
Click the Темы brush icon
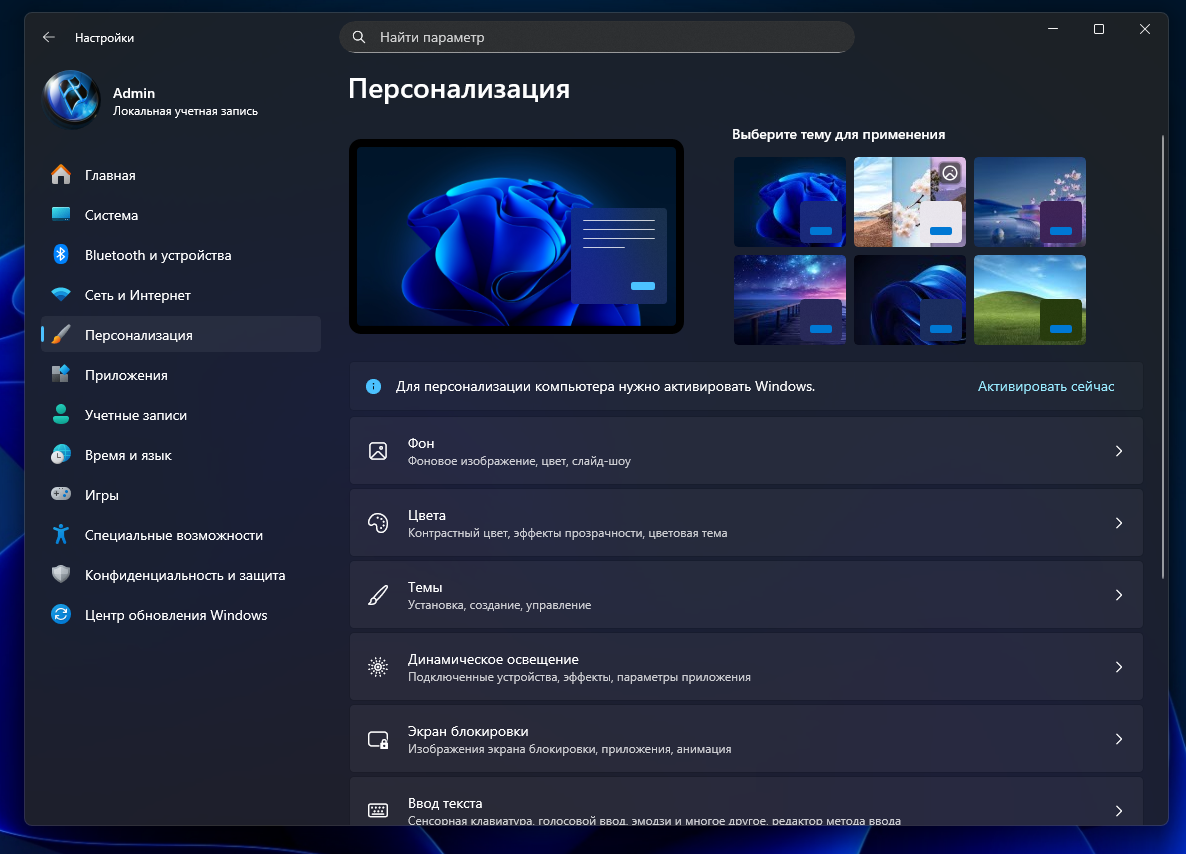click(x=378, y=595)
